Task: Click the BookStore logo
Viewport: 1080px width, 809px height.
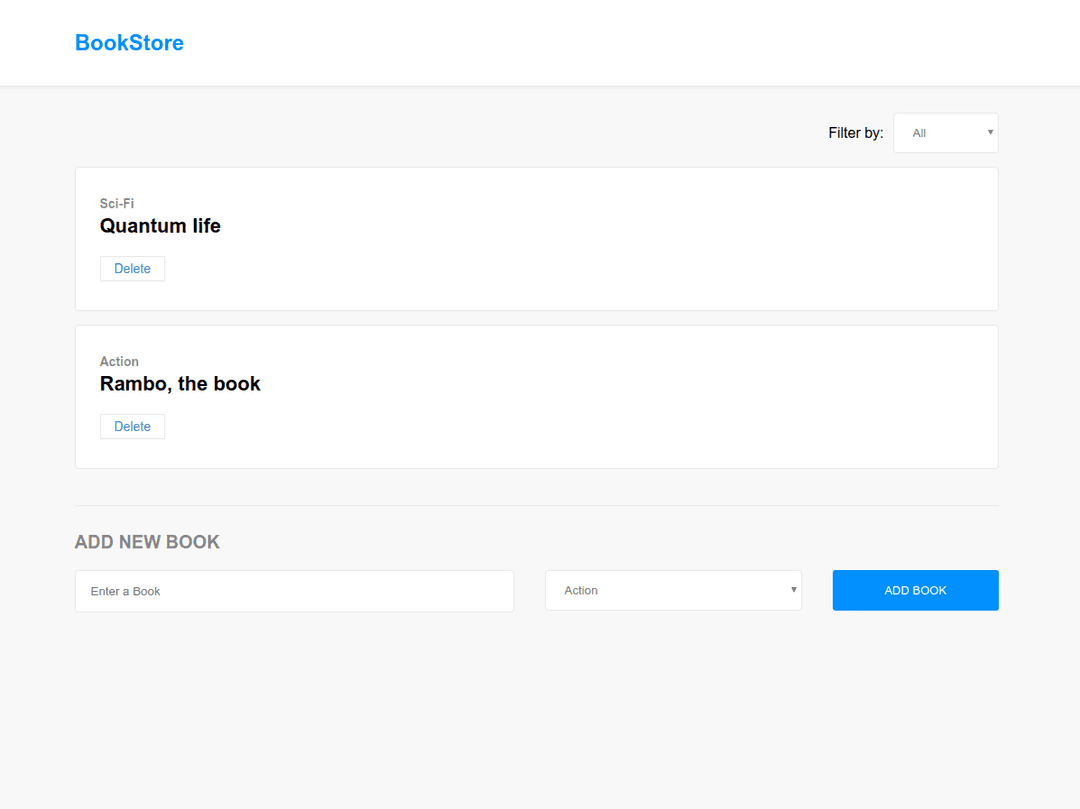Action: coord(129,42)
